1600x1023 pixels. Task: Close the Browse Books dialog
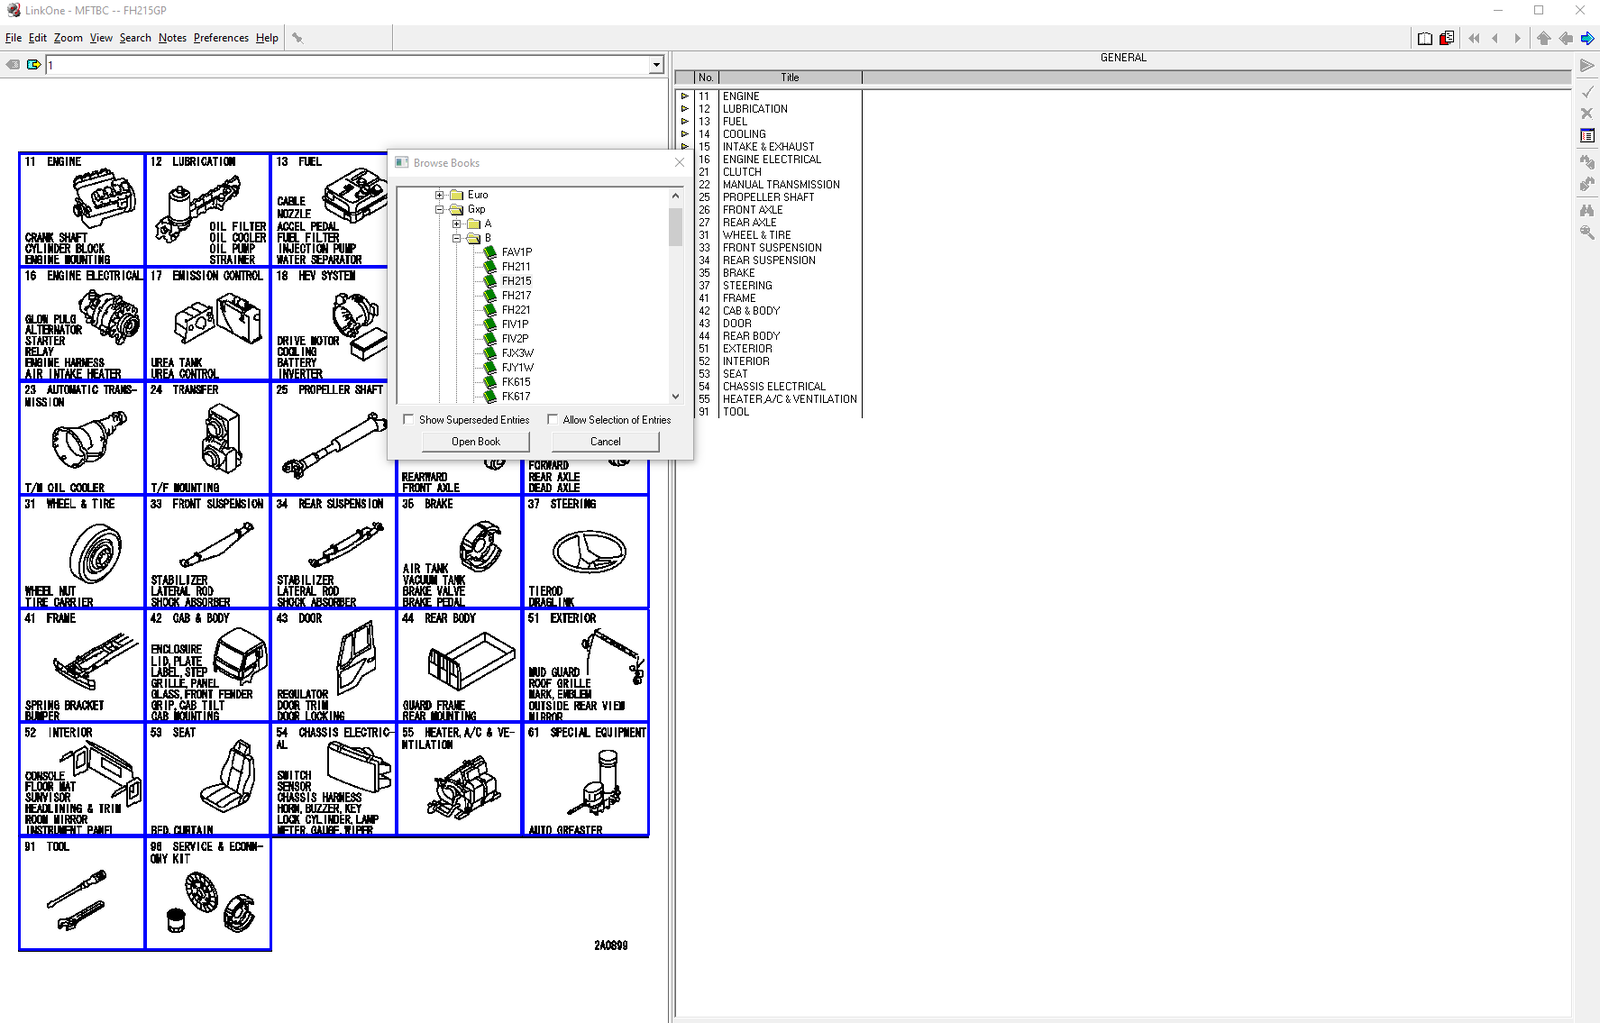pos(680,162)
